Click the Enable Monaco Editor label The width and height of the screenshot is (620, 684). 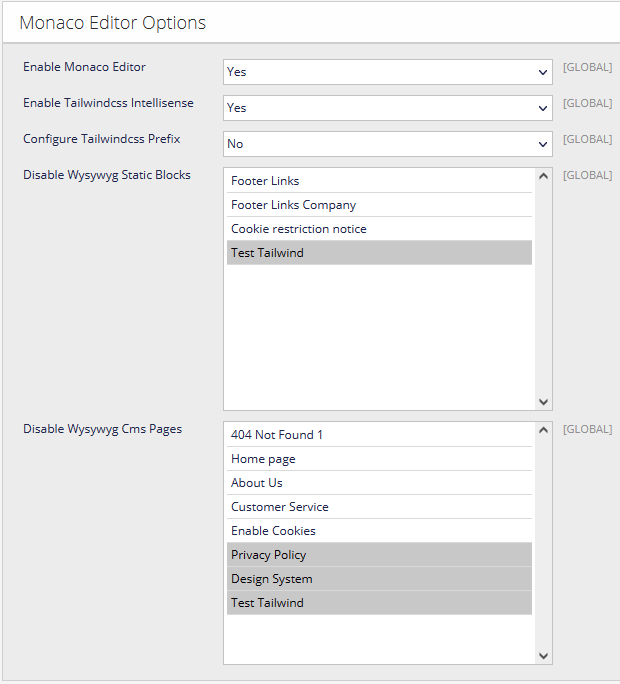[x=84, y=67]
